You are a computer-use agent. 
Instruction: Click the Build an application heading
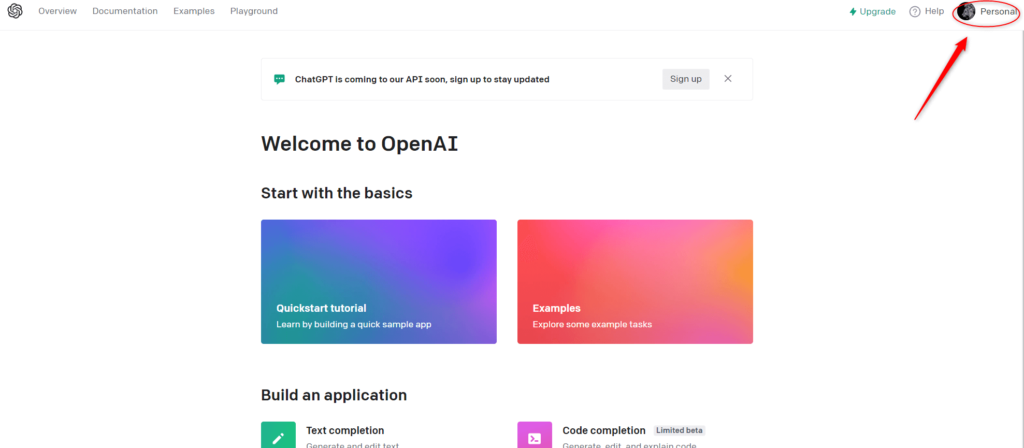click(x=334, y=395)
